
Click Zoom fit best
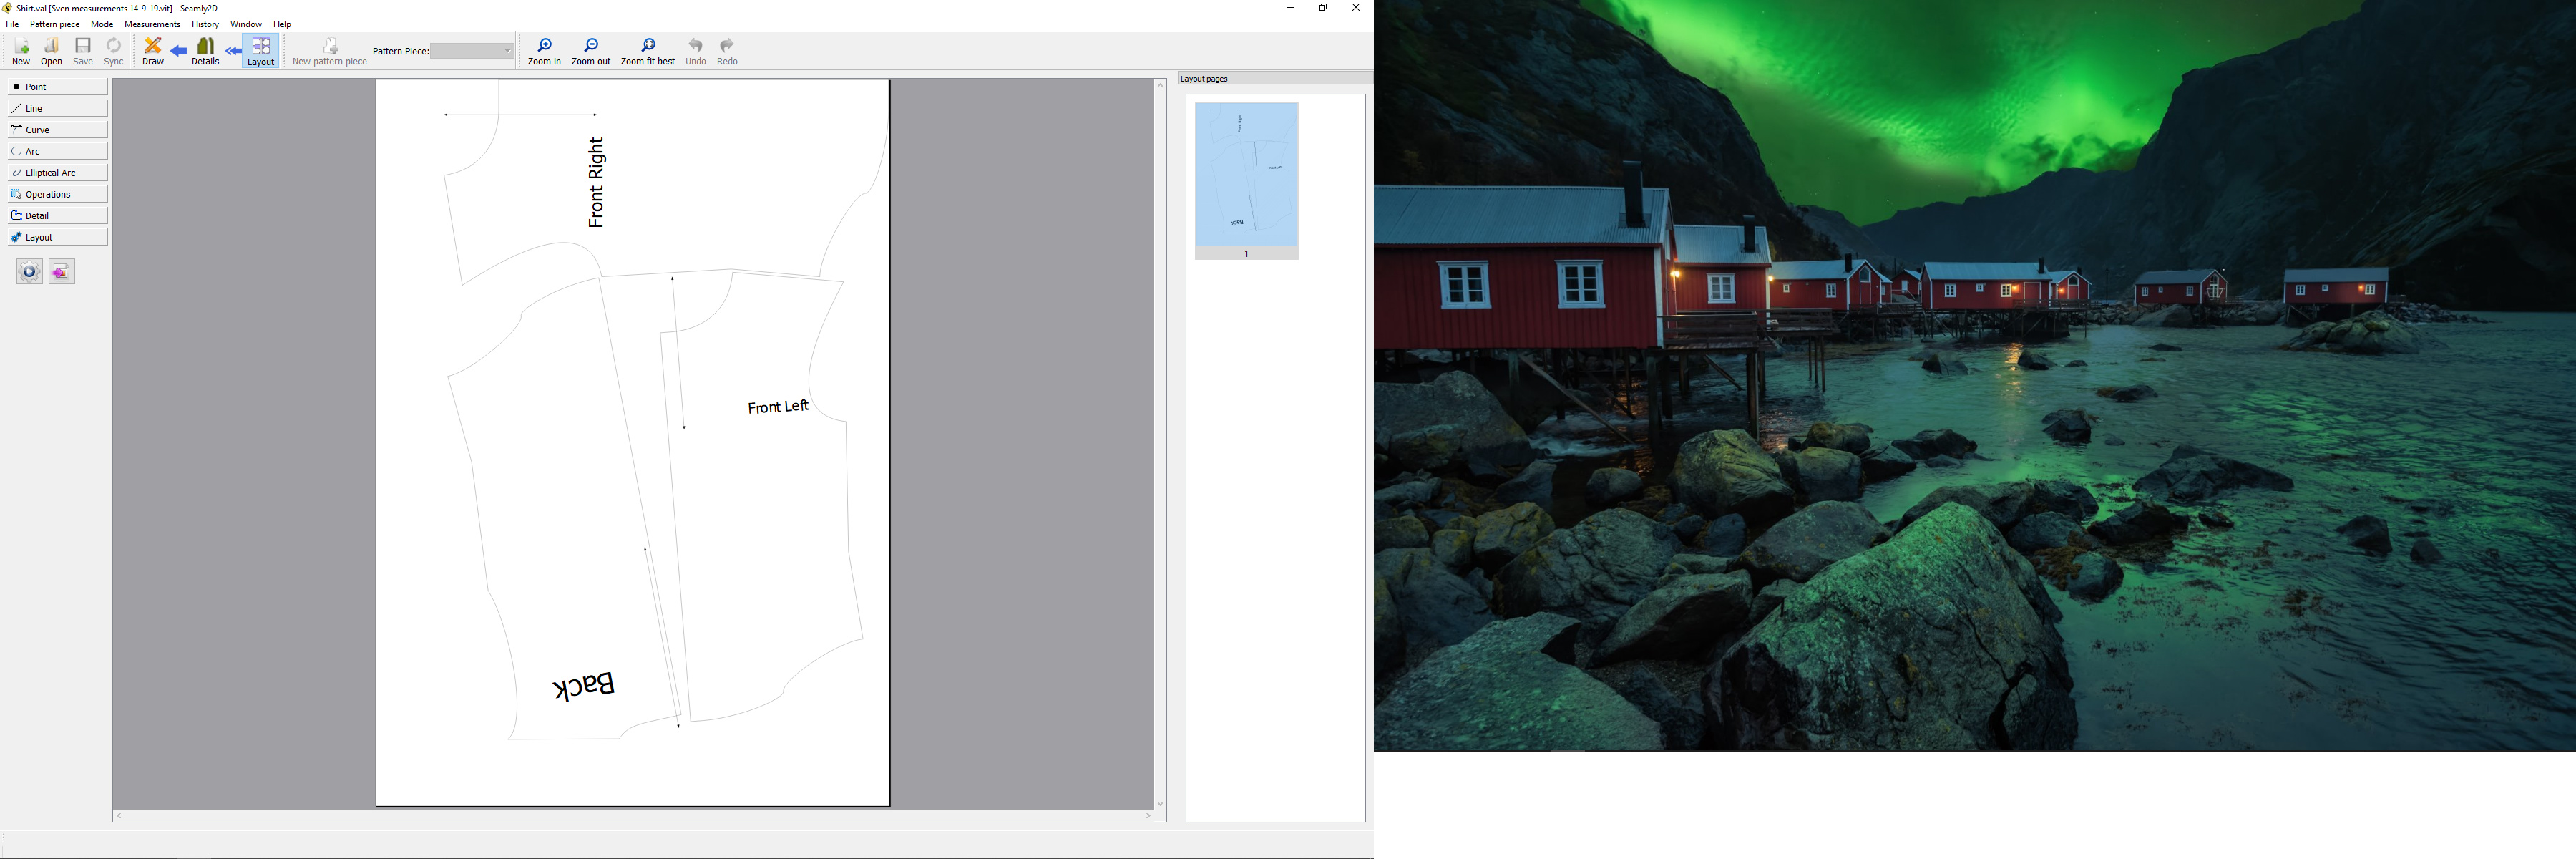click(648, 52)
